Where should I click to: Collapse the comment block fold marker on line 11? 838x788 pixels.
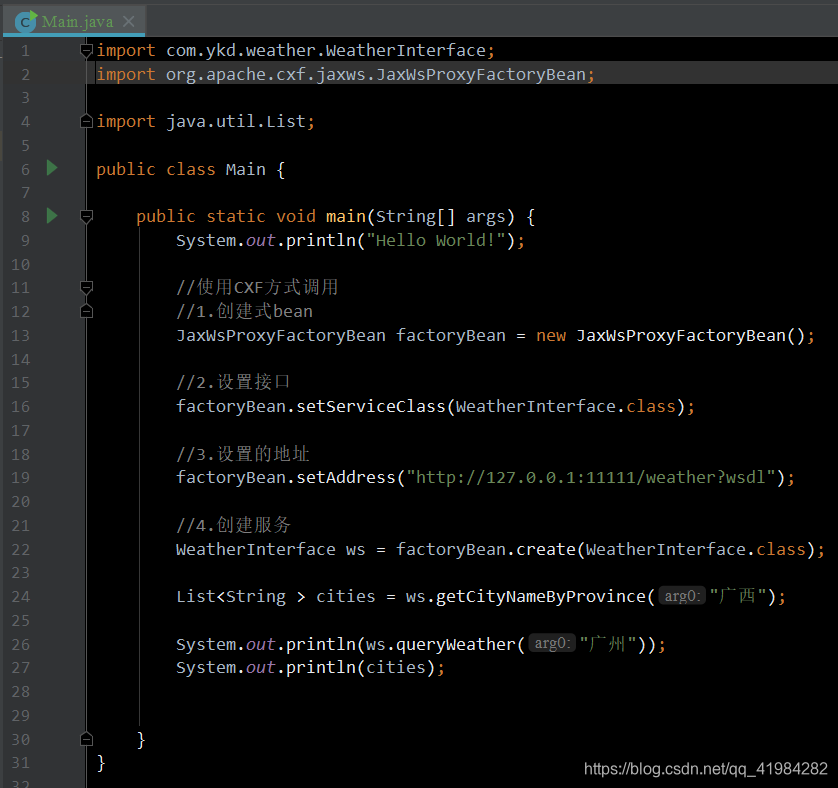pyautogui.click(x=86, y=288)
